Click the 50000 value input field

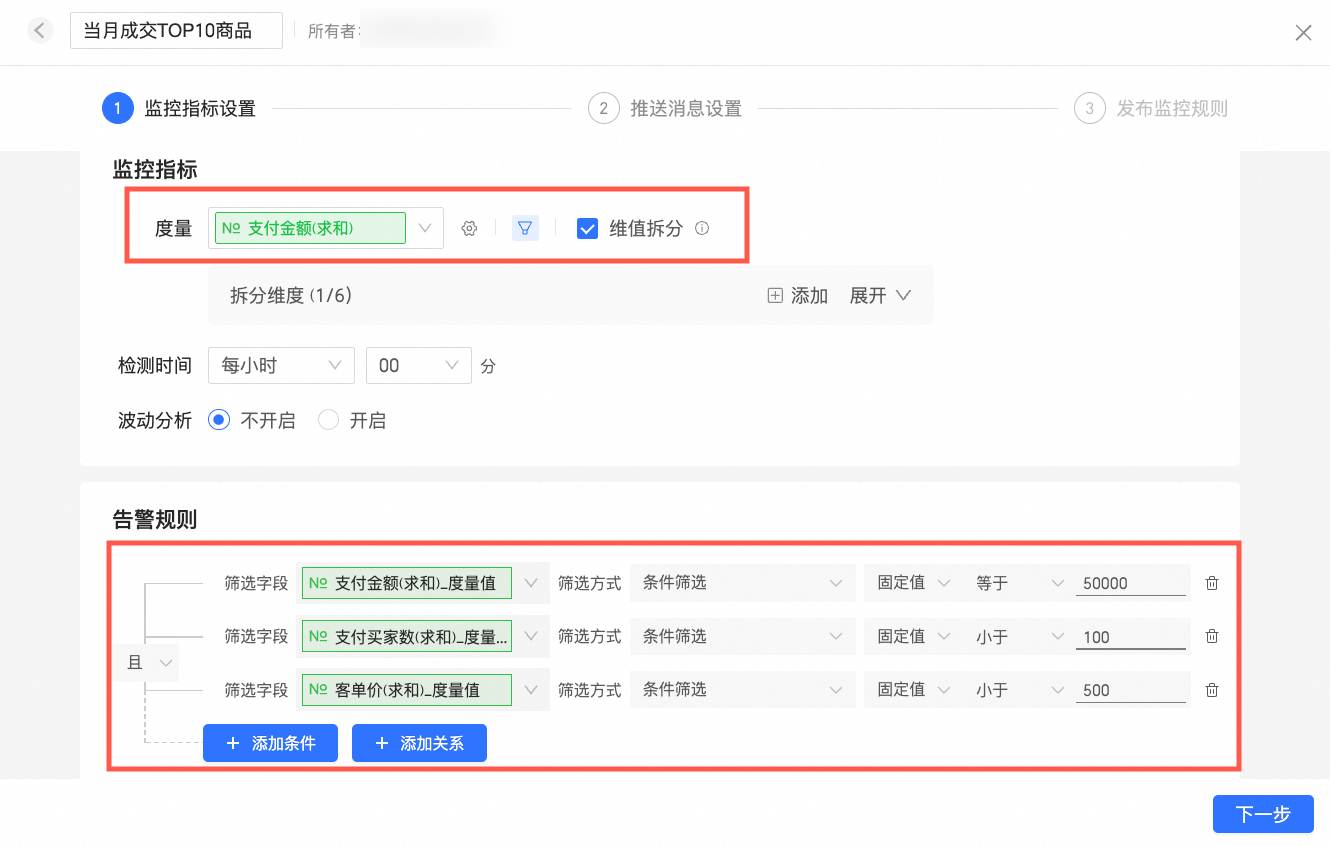click(1131, 583)
